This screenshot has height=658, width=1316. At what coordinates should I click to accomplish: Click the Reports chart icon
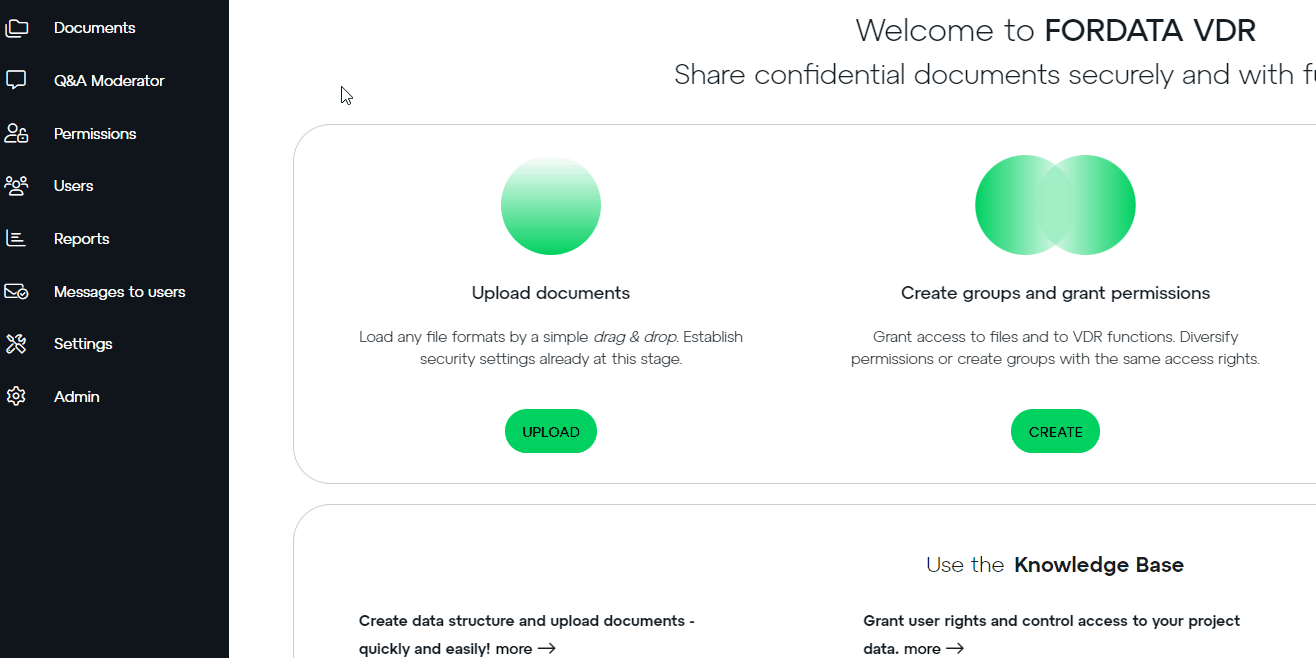(x=16, y=238)
